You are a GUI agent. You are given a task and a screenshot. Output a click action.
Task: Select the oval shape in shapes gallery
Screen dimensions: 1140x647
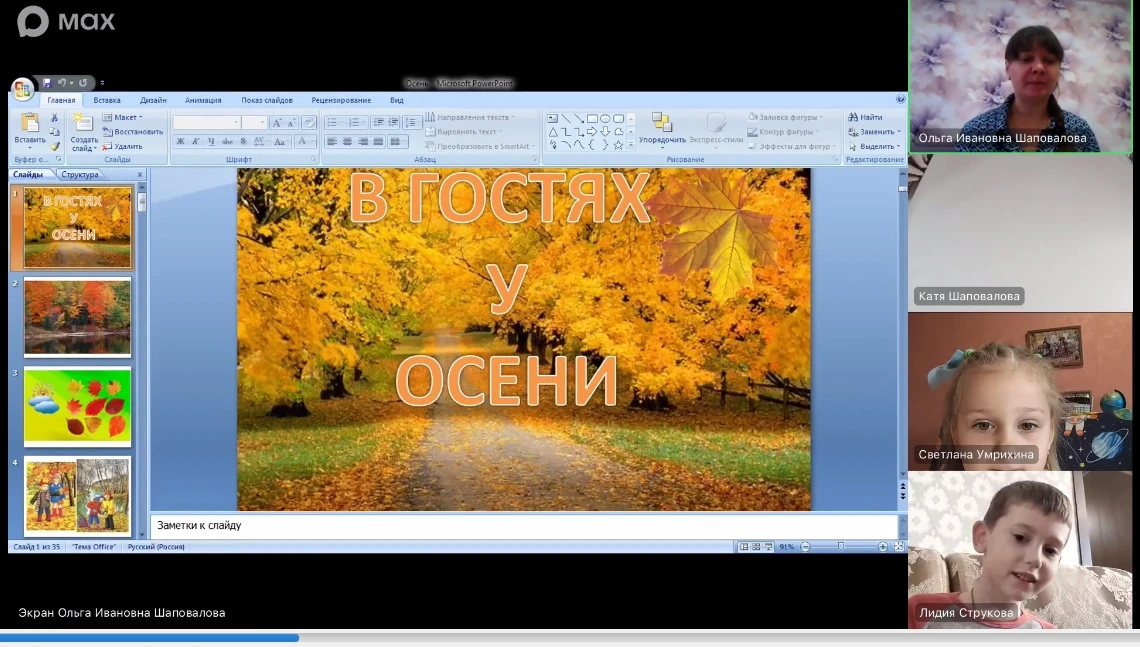[605, 118]
